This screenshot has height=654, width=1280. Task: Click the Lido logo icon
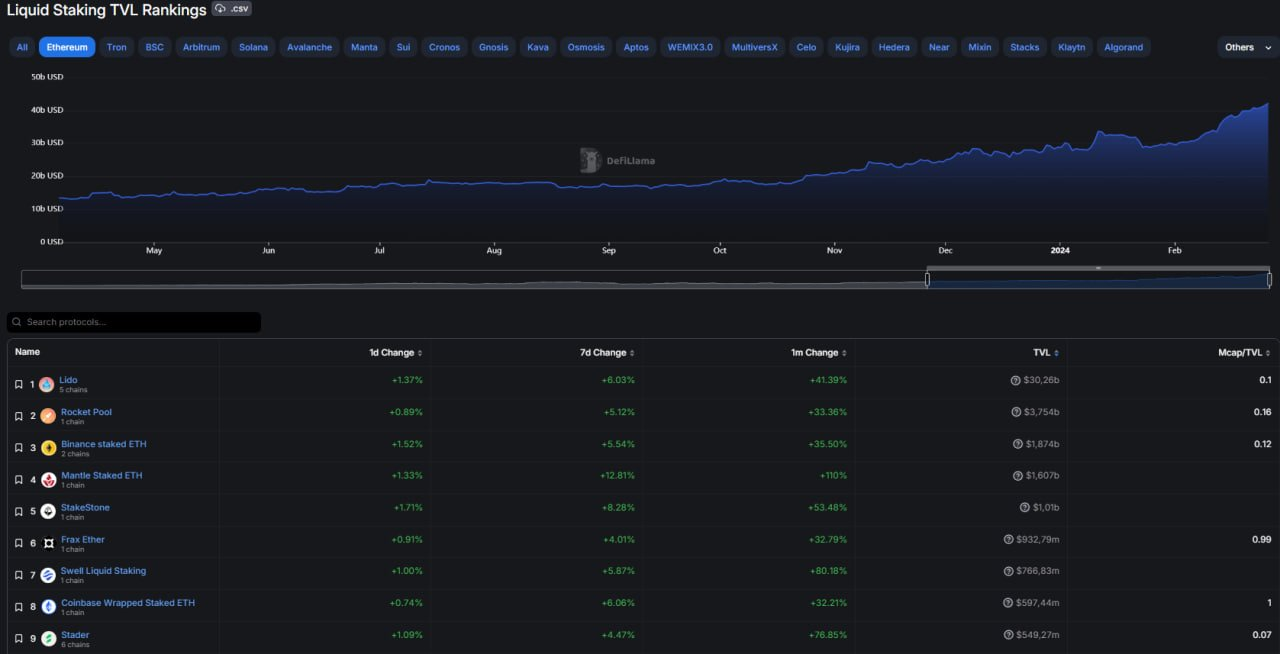click(47, 384)
